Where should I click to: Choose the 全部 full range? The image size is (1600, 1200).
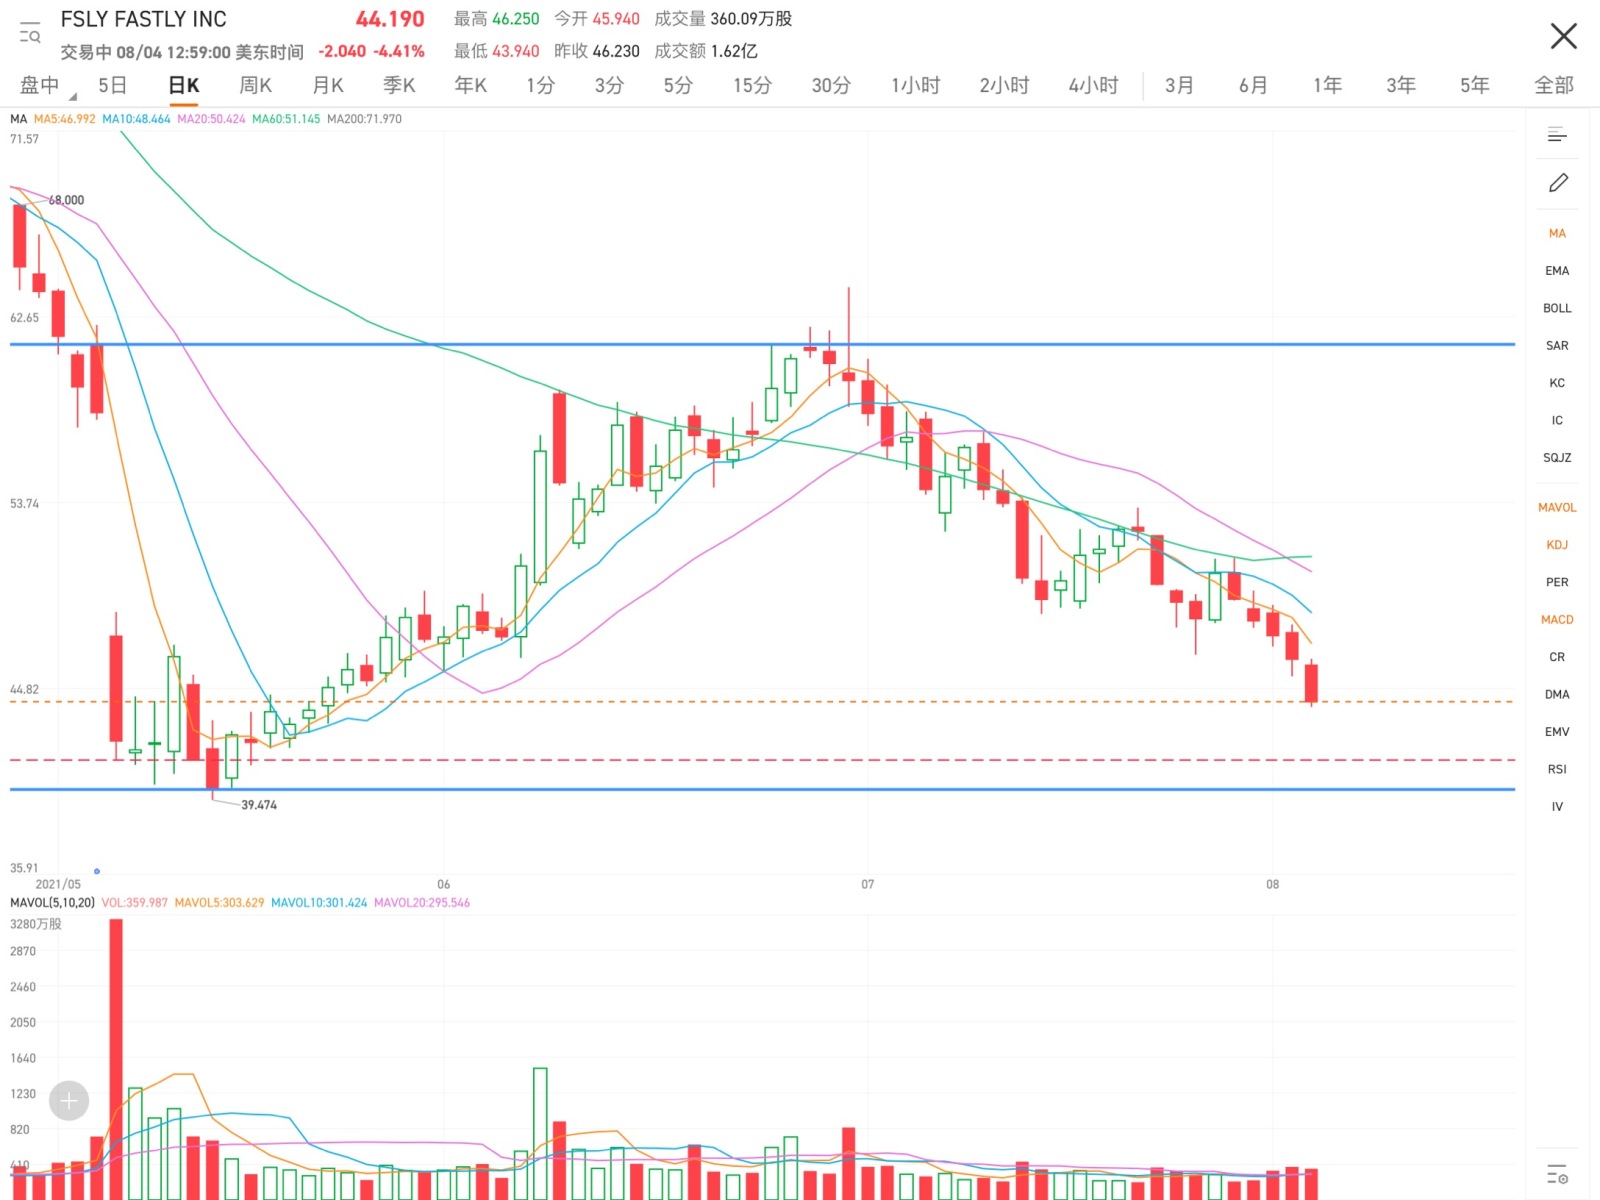(1554, 86)
